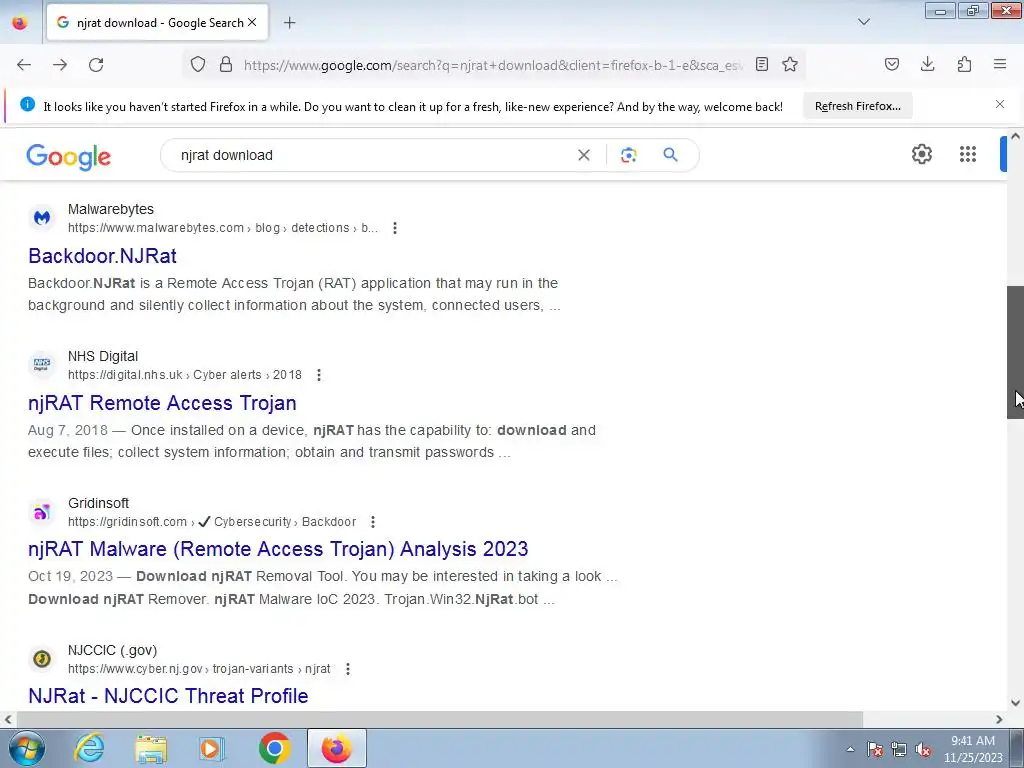Reload the current page
The width and height of the screenshot is (1024, 768).
click(x=96, y=65)
